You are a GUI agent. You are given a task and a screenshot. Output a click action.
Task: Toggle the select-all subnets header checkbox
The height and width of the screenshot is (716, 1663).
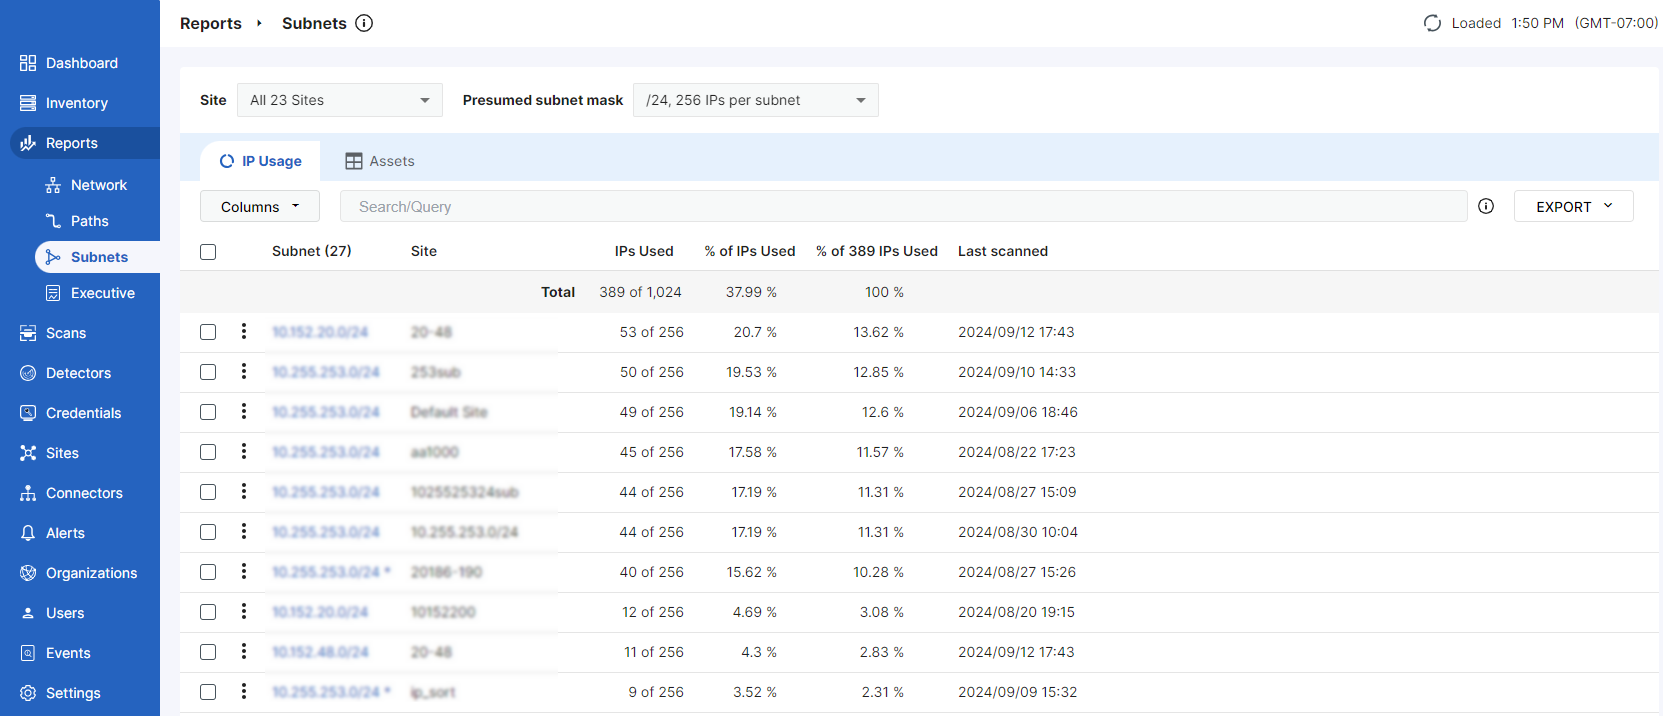click(208, 252)
